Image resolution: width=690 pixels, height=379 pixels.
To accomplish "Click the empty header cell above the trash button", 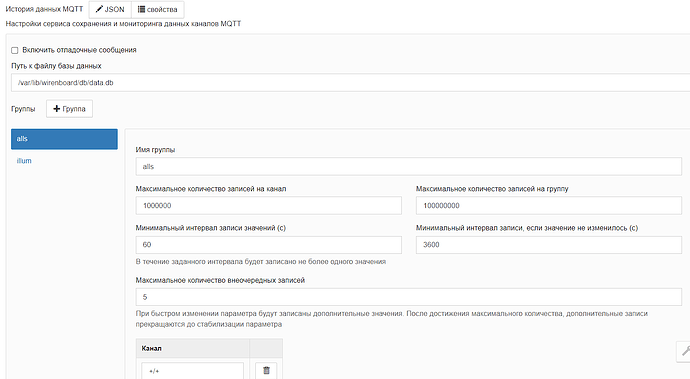I will click(266, 348).
